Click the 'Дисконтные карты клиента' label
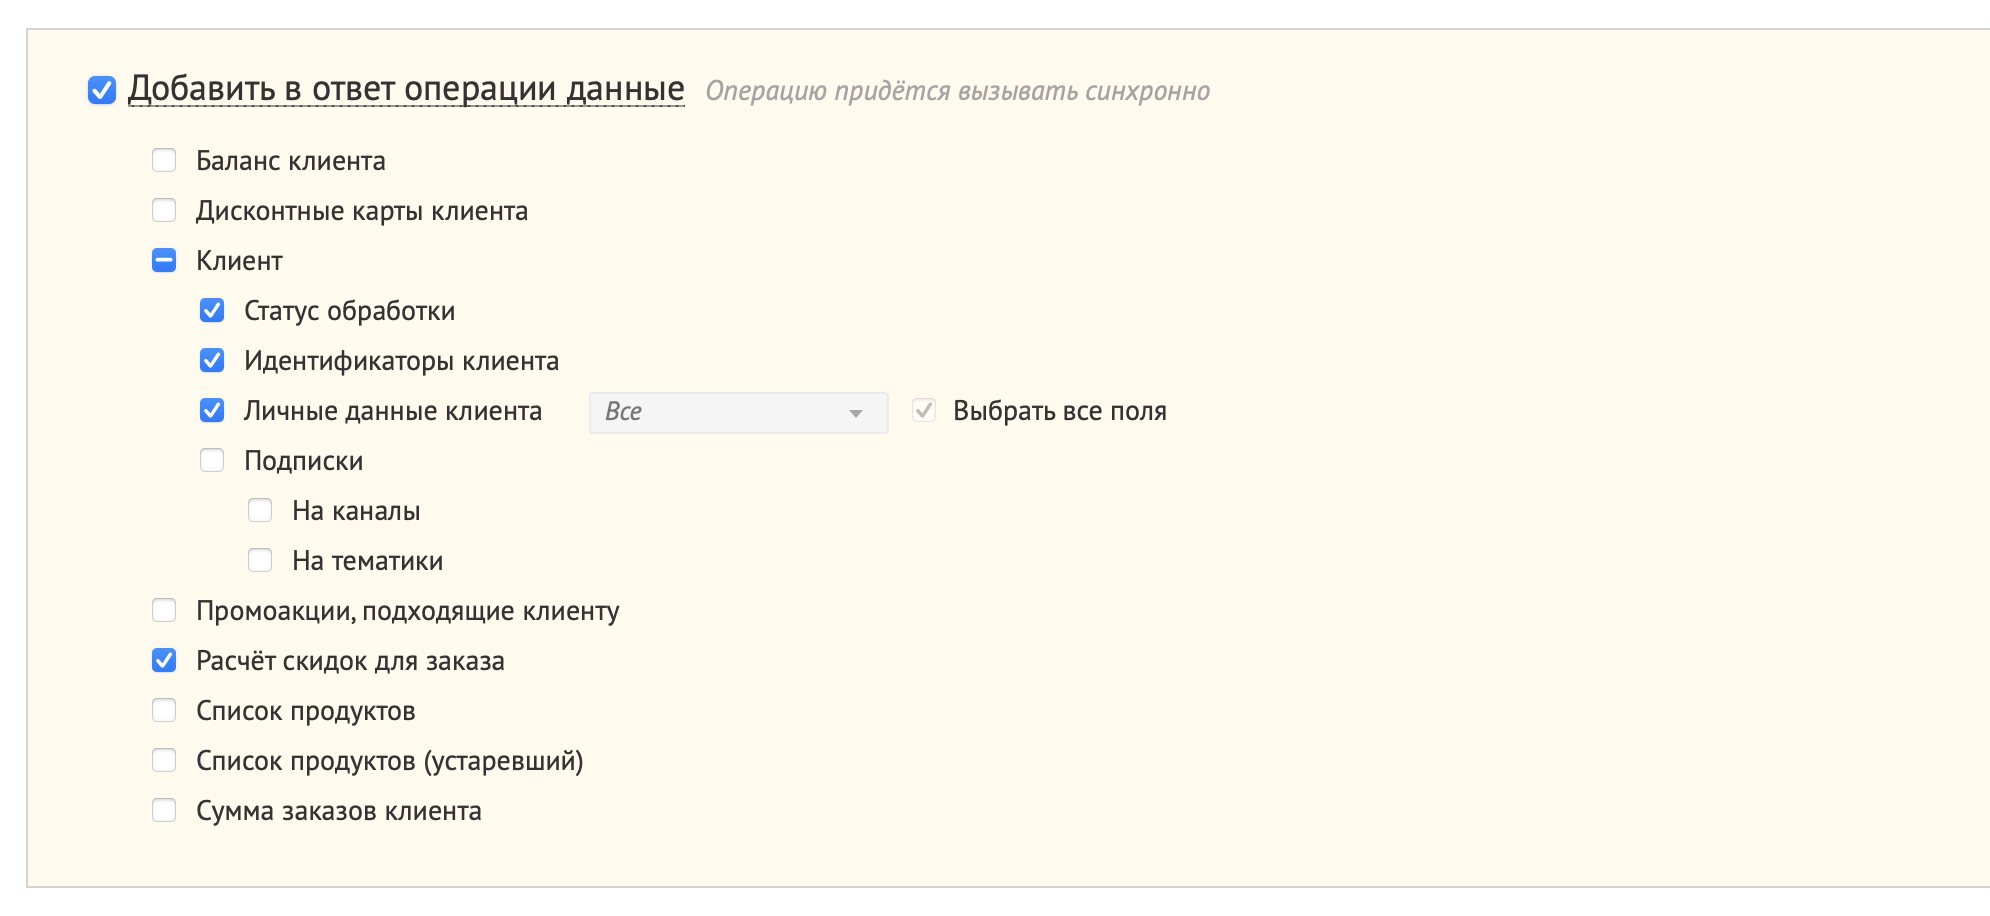This screenshot has height=916, width=1990. tap(362, 211)
